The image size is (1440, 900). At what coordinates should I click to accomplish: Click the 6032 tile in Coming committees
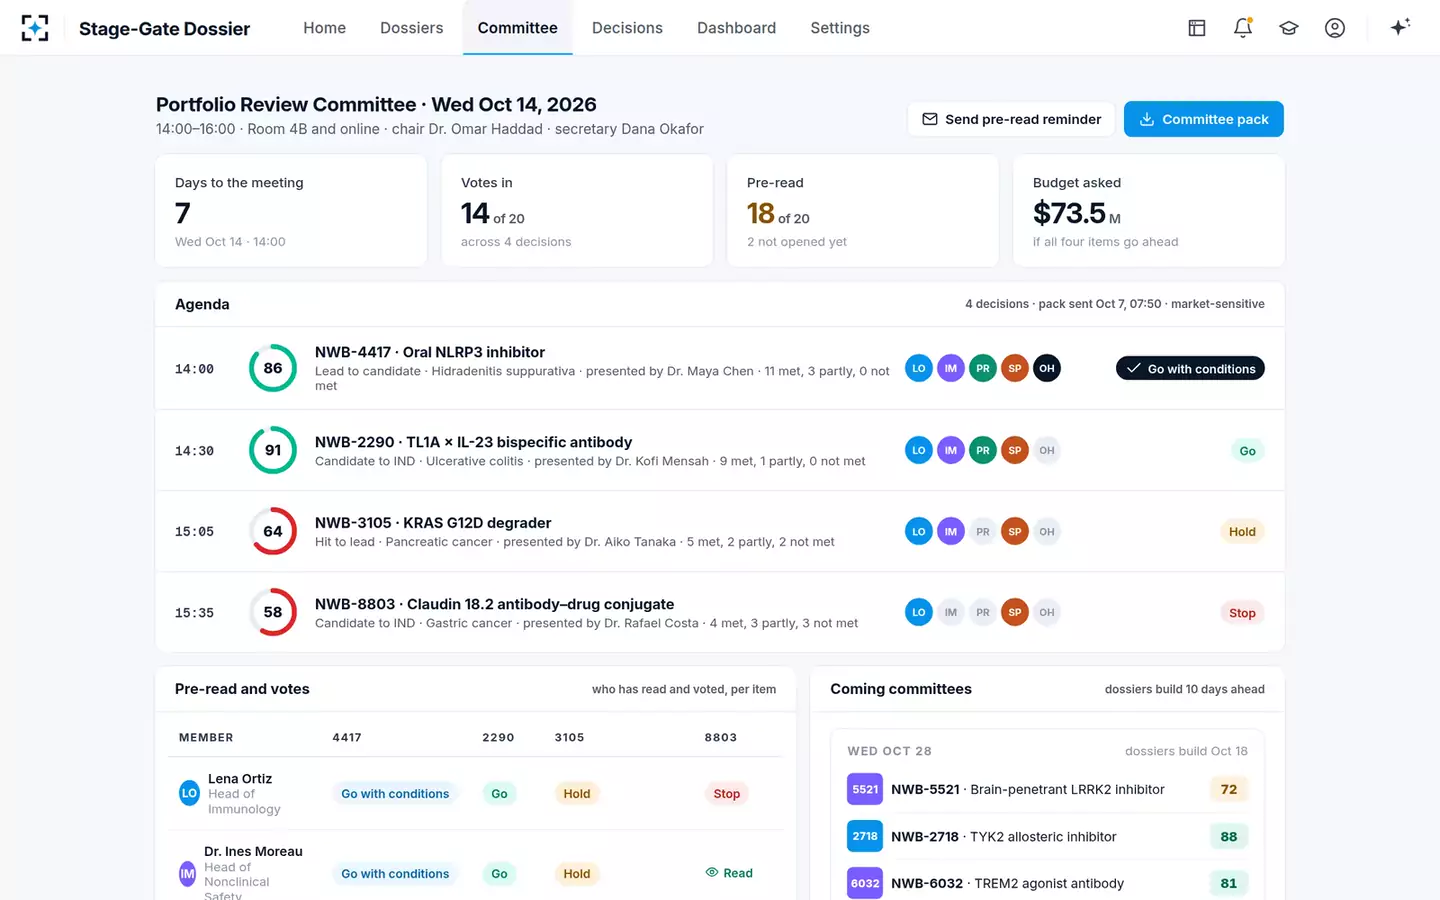pyautogui.click(x=865, y=884)
